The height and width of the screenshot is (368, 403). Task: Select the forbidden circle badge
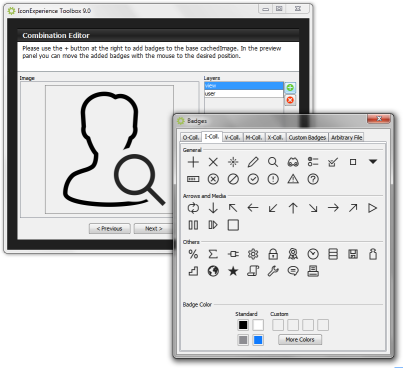point(233,179)
